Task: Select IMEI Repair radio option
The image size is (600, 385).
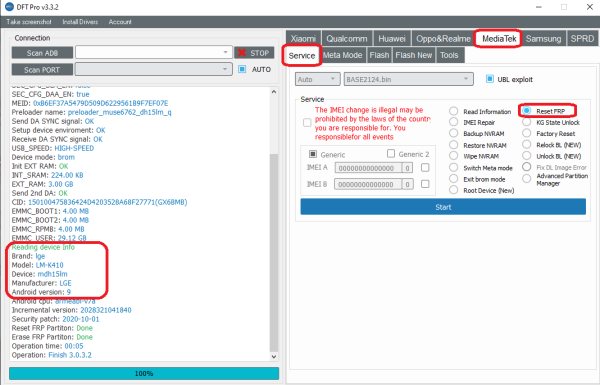Action: [453, 122]
